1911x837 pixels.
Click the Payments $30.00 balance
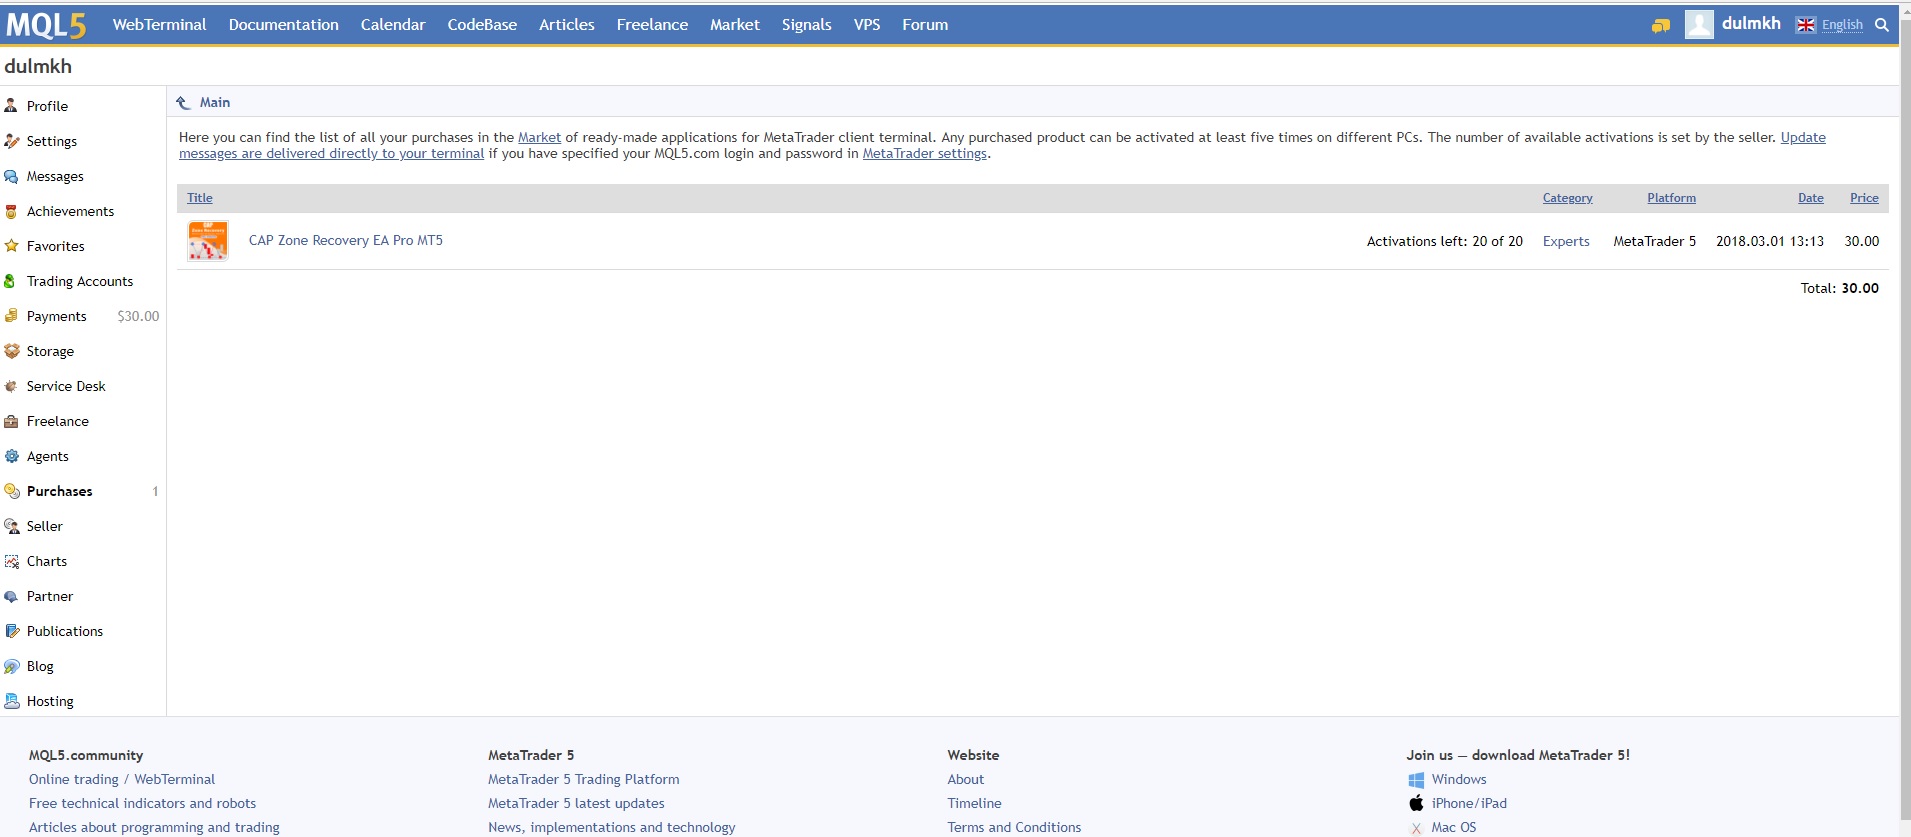point(138,316)
